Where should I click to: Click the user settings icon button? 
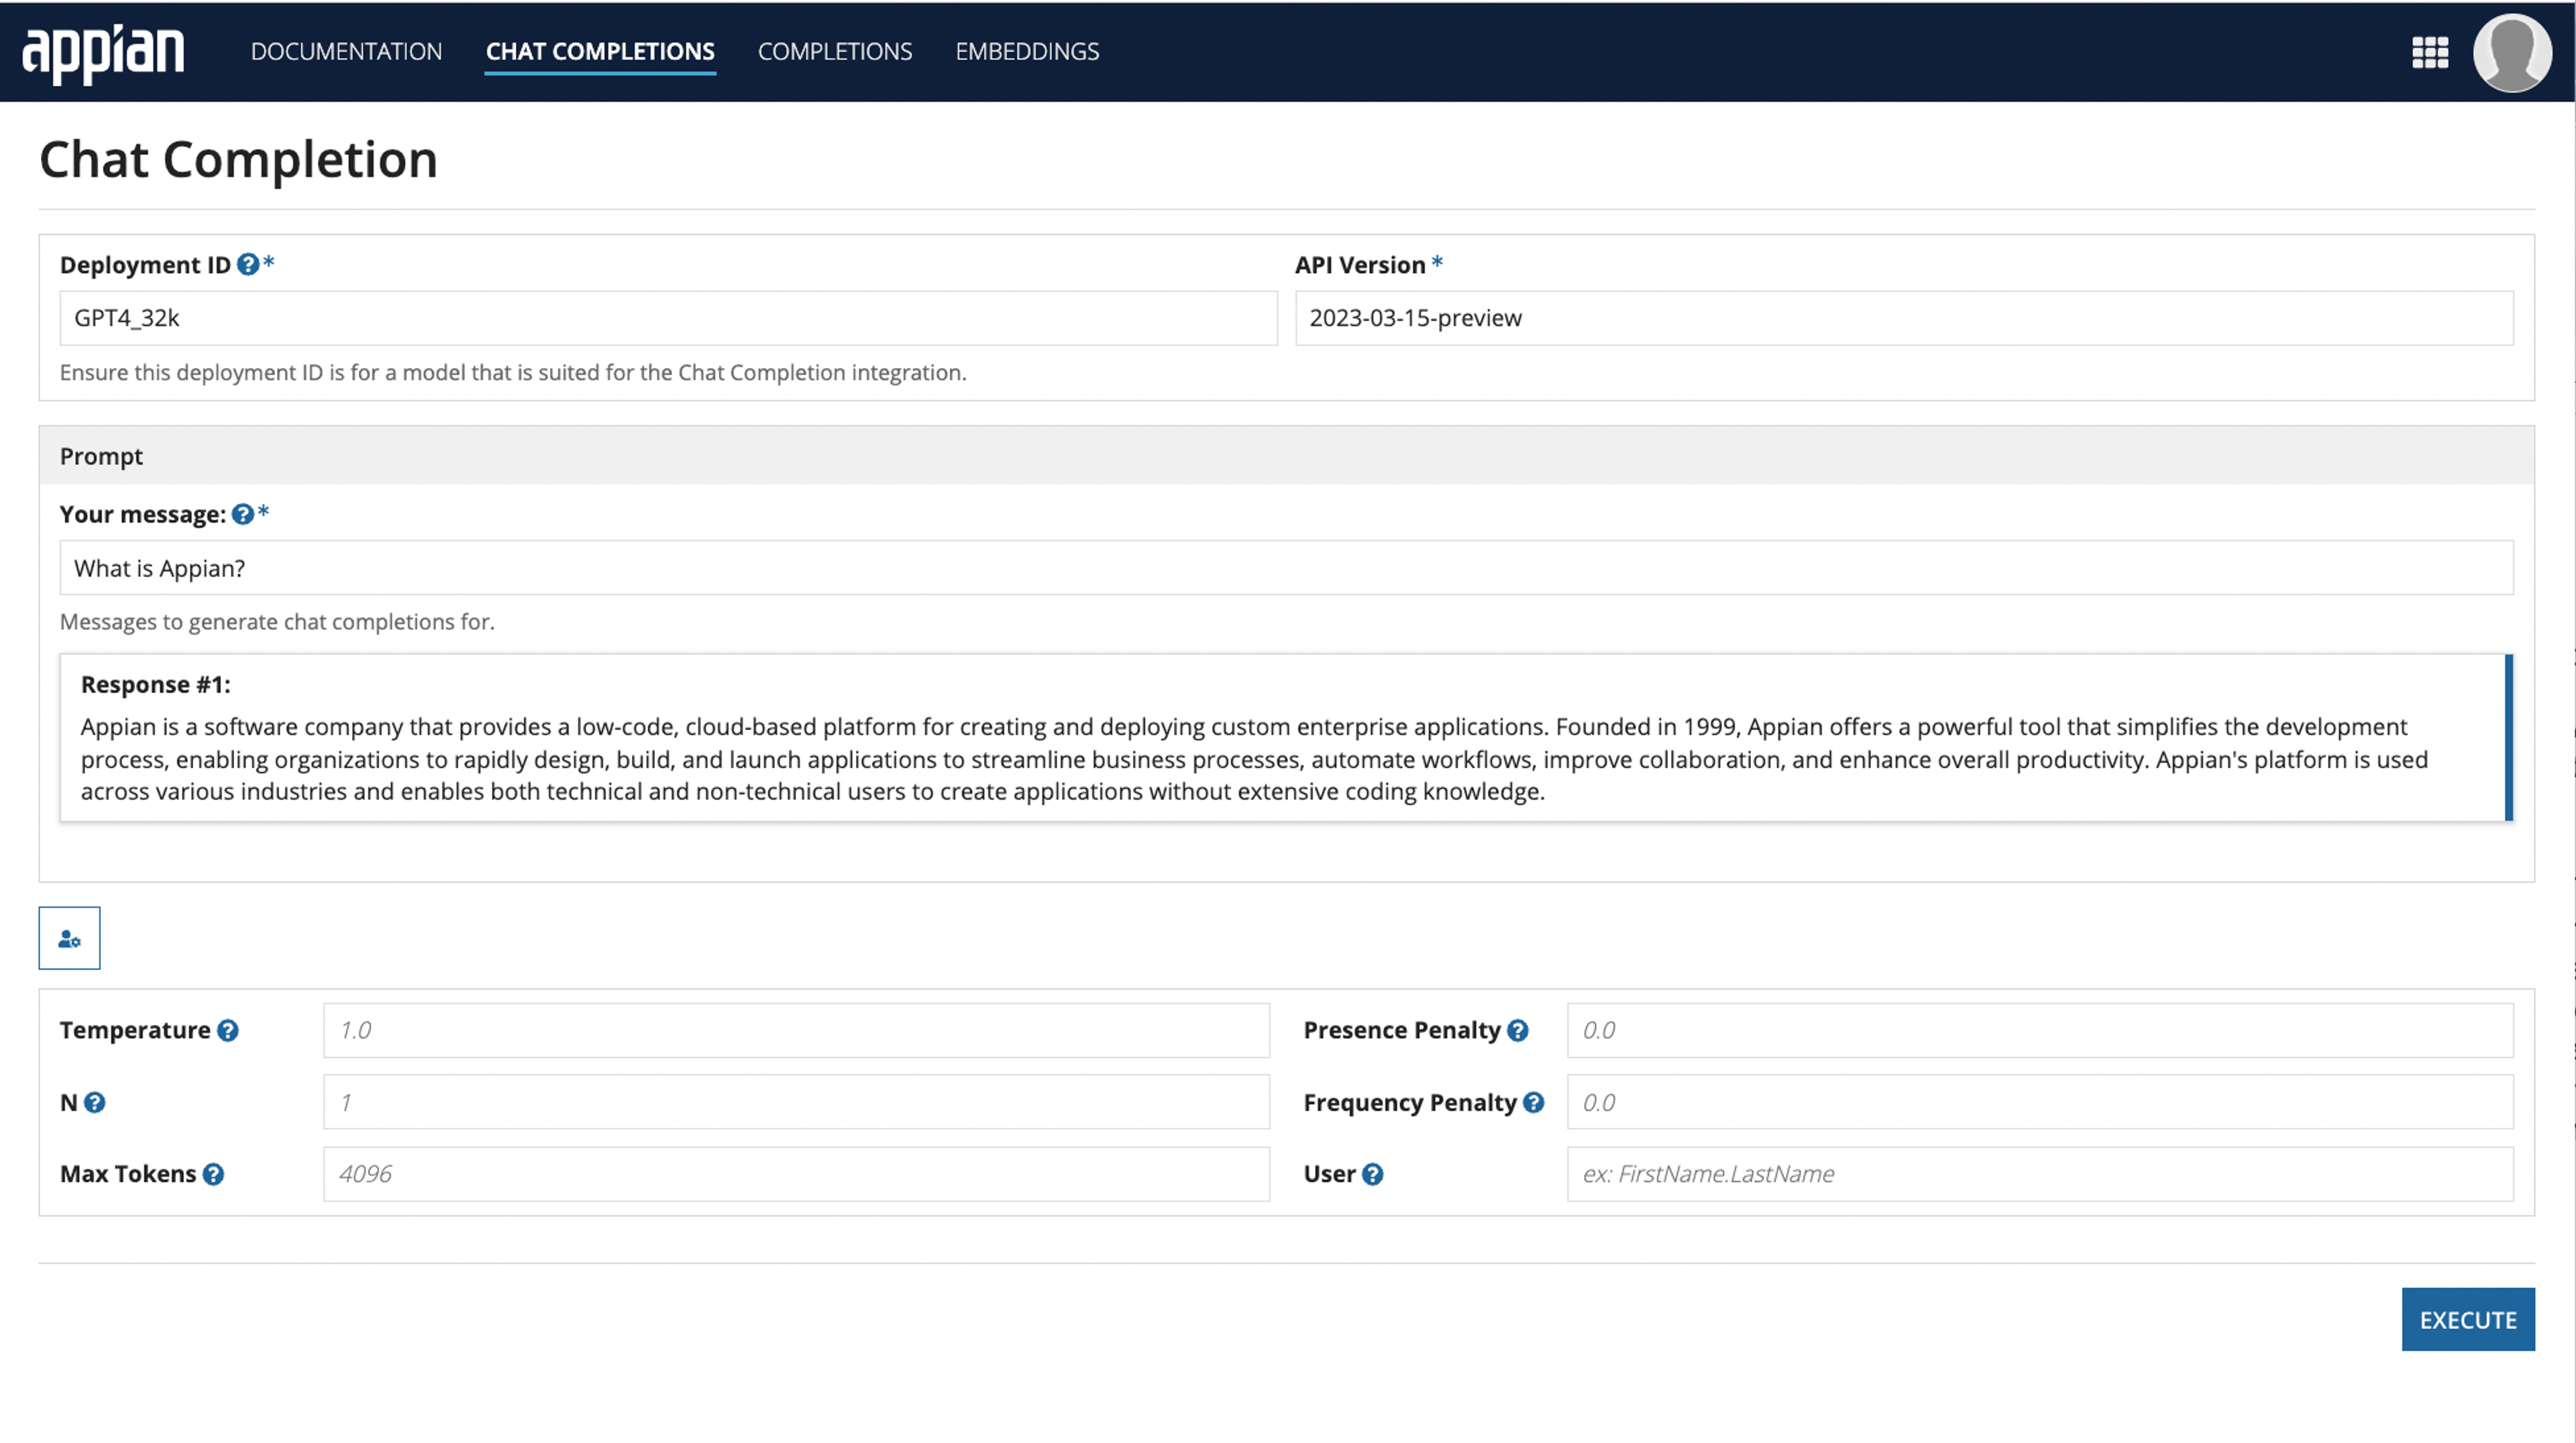pyautogui.click(x=69, y=938)
